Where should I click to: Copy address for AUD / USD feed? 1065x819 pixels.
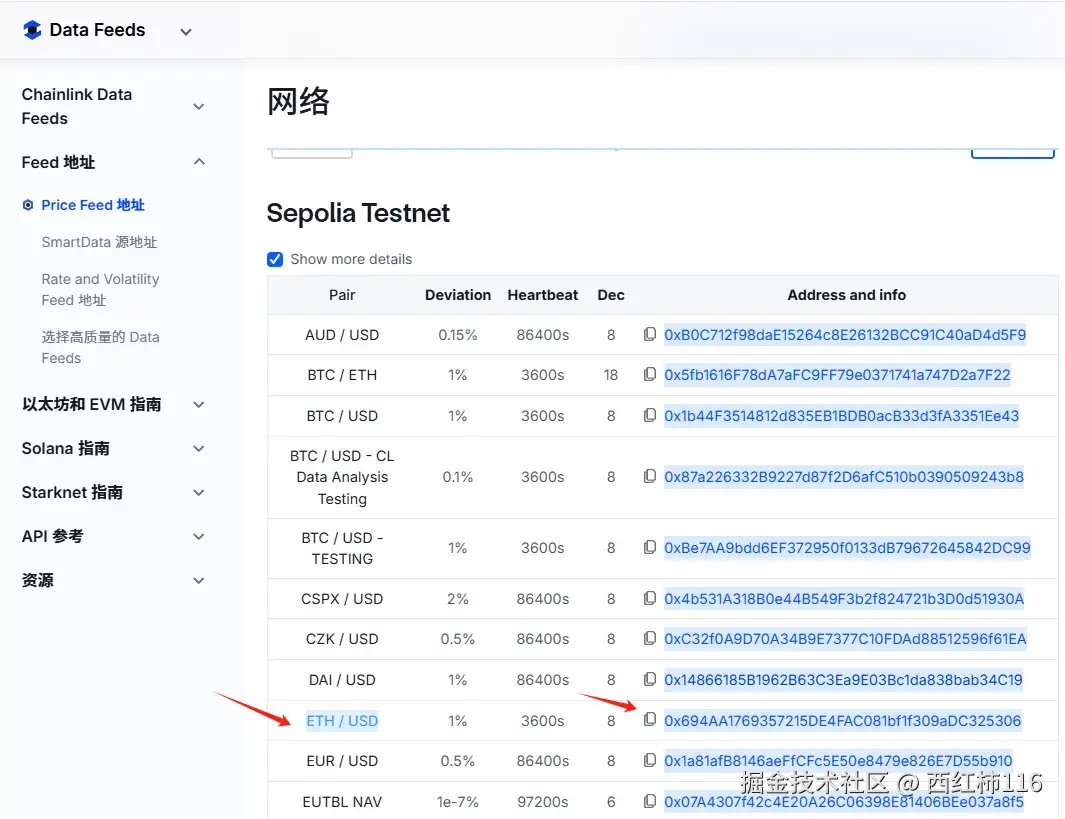point(649,334)
